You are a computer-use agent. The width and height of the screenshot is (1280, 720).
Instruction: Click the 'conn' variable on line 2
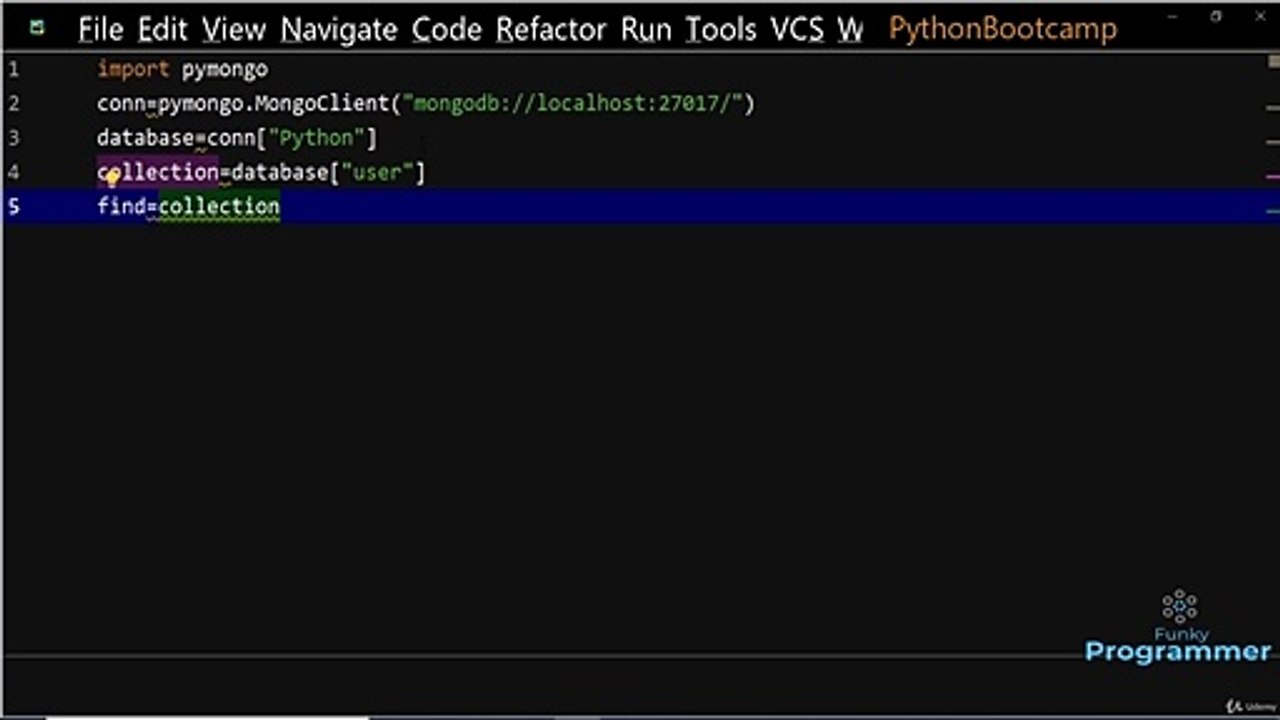121,103
